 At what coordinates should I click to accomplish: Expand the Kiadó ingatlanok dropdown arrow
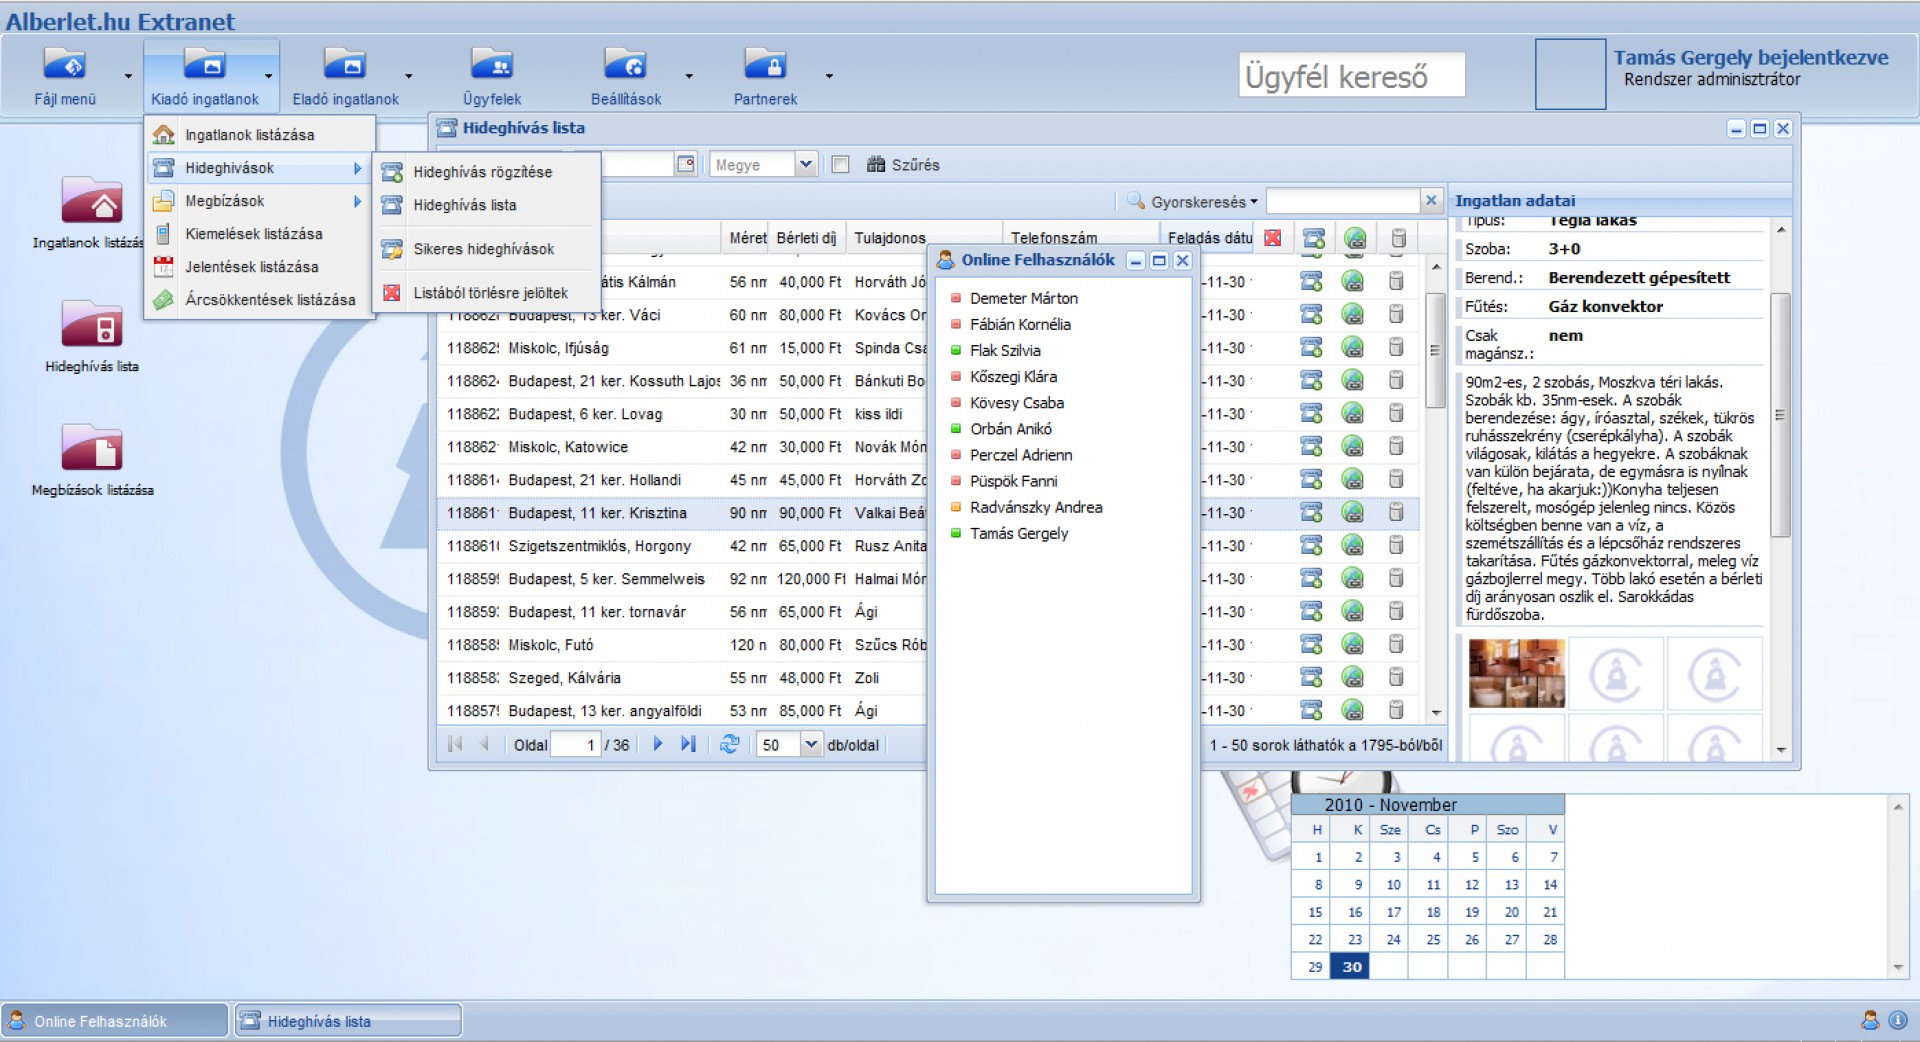click(x=268, y=76)
